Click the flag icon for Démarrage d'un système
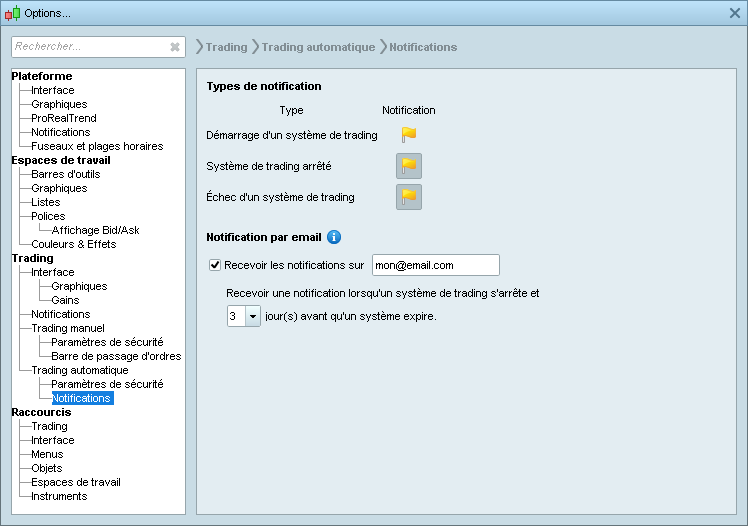Viewport: 748px width, 526px height. 409,134
